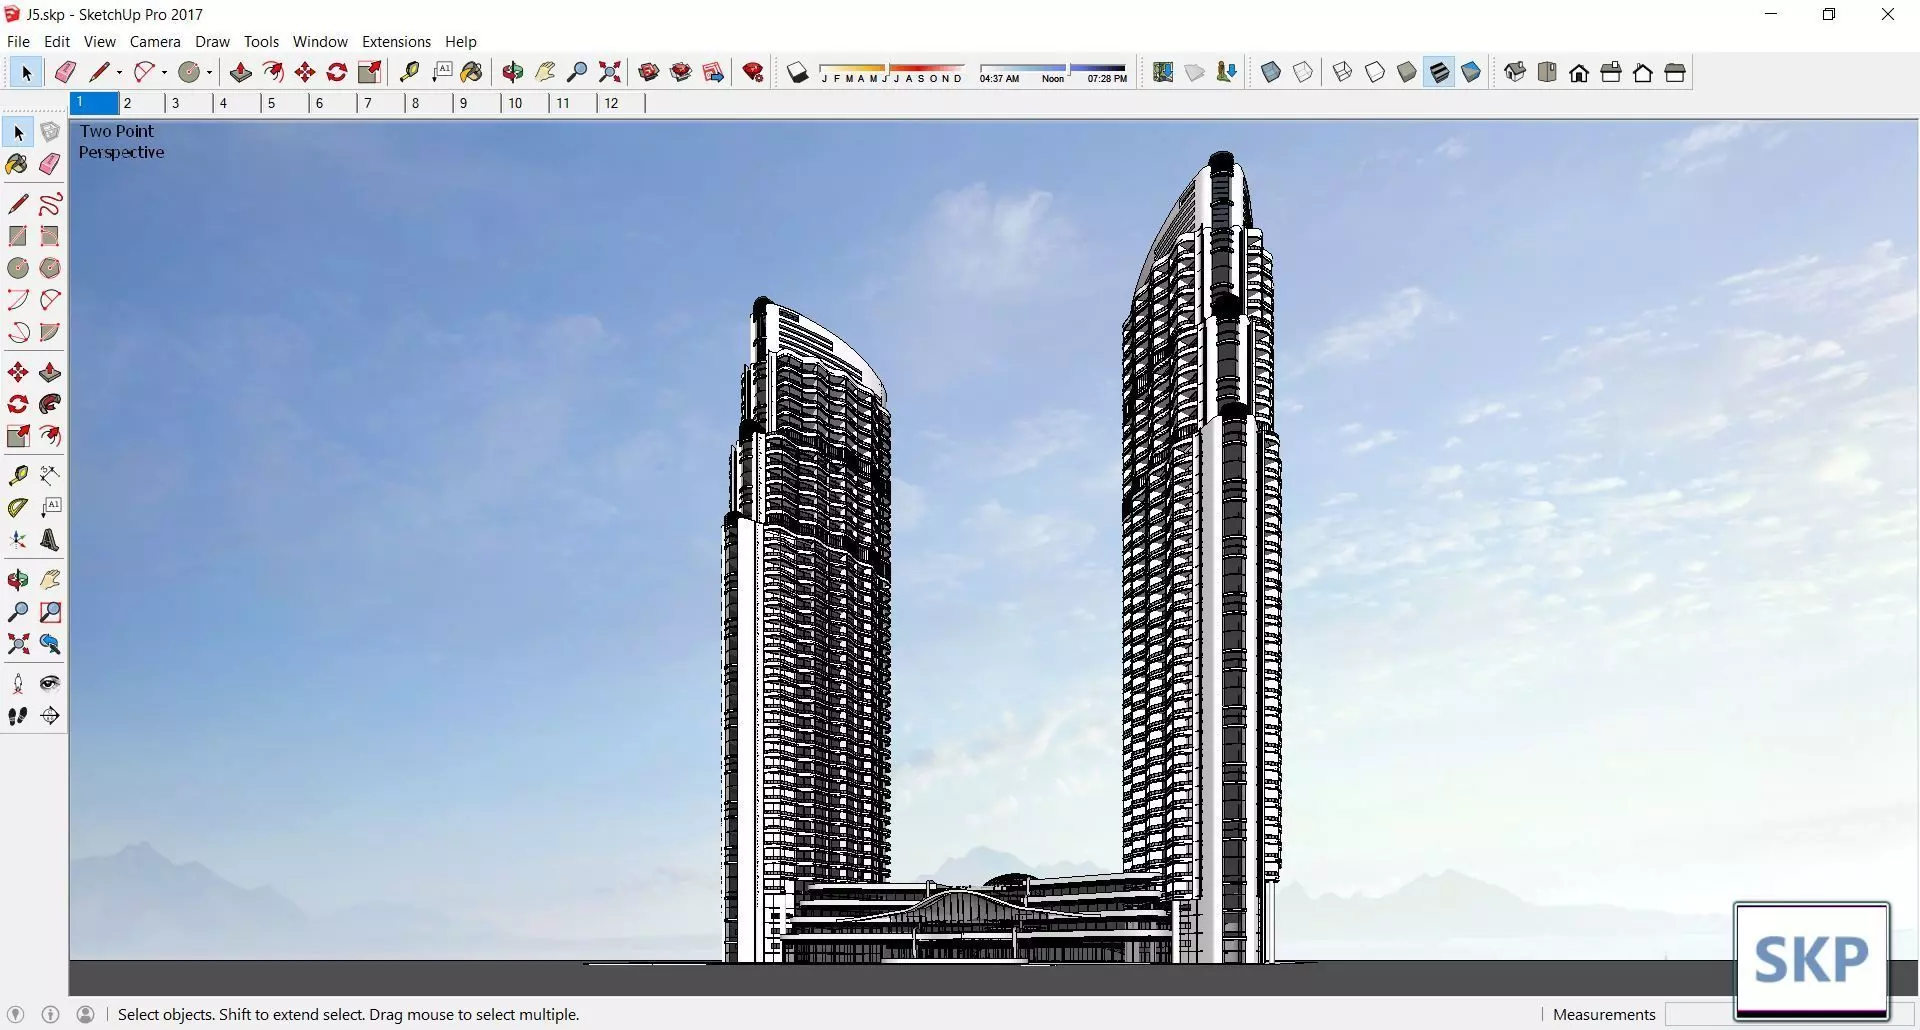Pick the Pie arc tool
The height and width of the screenshot is (1030, 1920).
point(50,332)
